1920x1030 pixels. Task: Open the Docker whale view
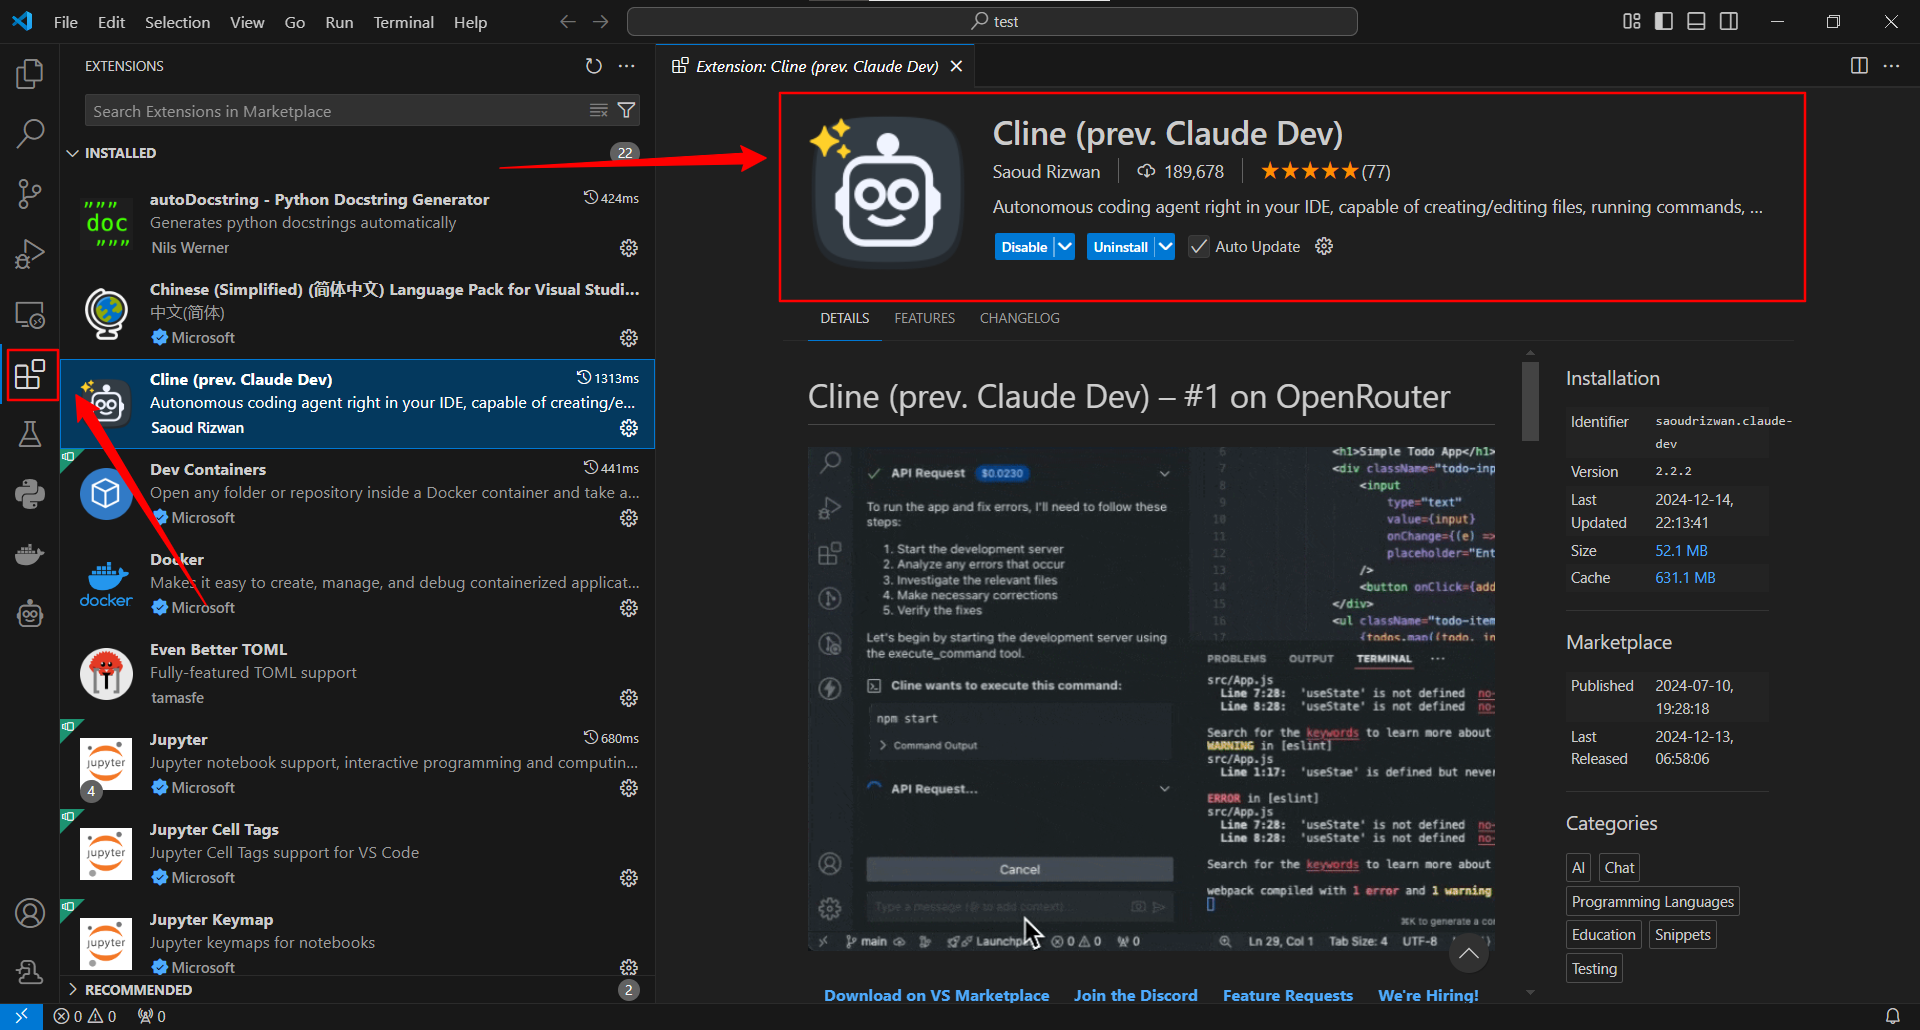(x=30, y=553)
